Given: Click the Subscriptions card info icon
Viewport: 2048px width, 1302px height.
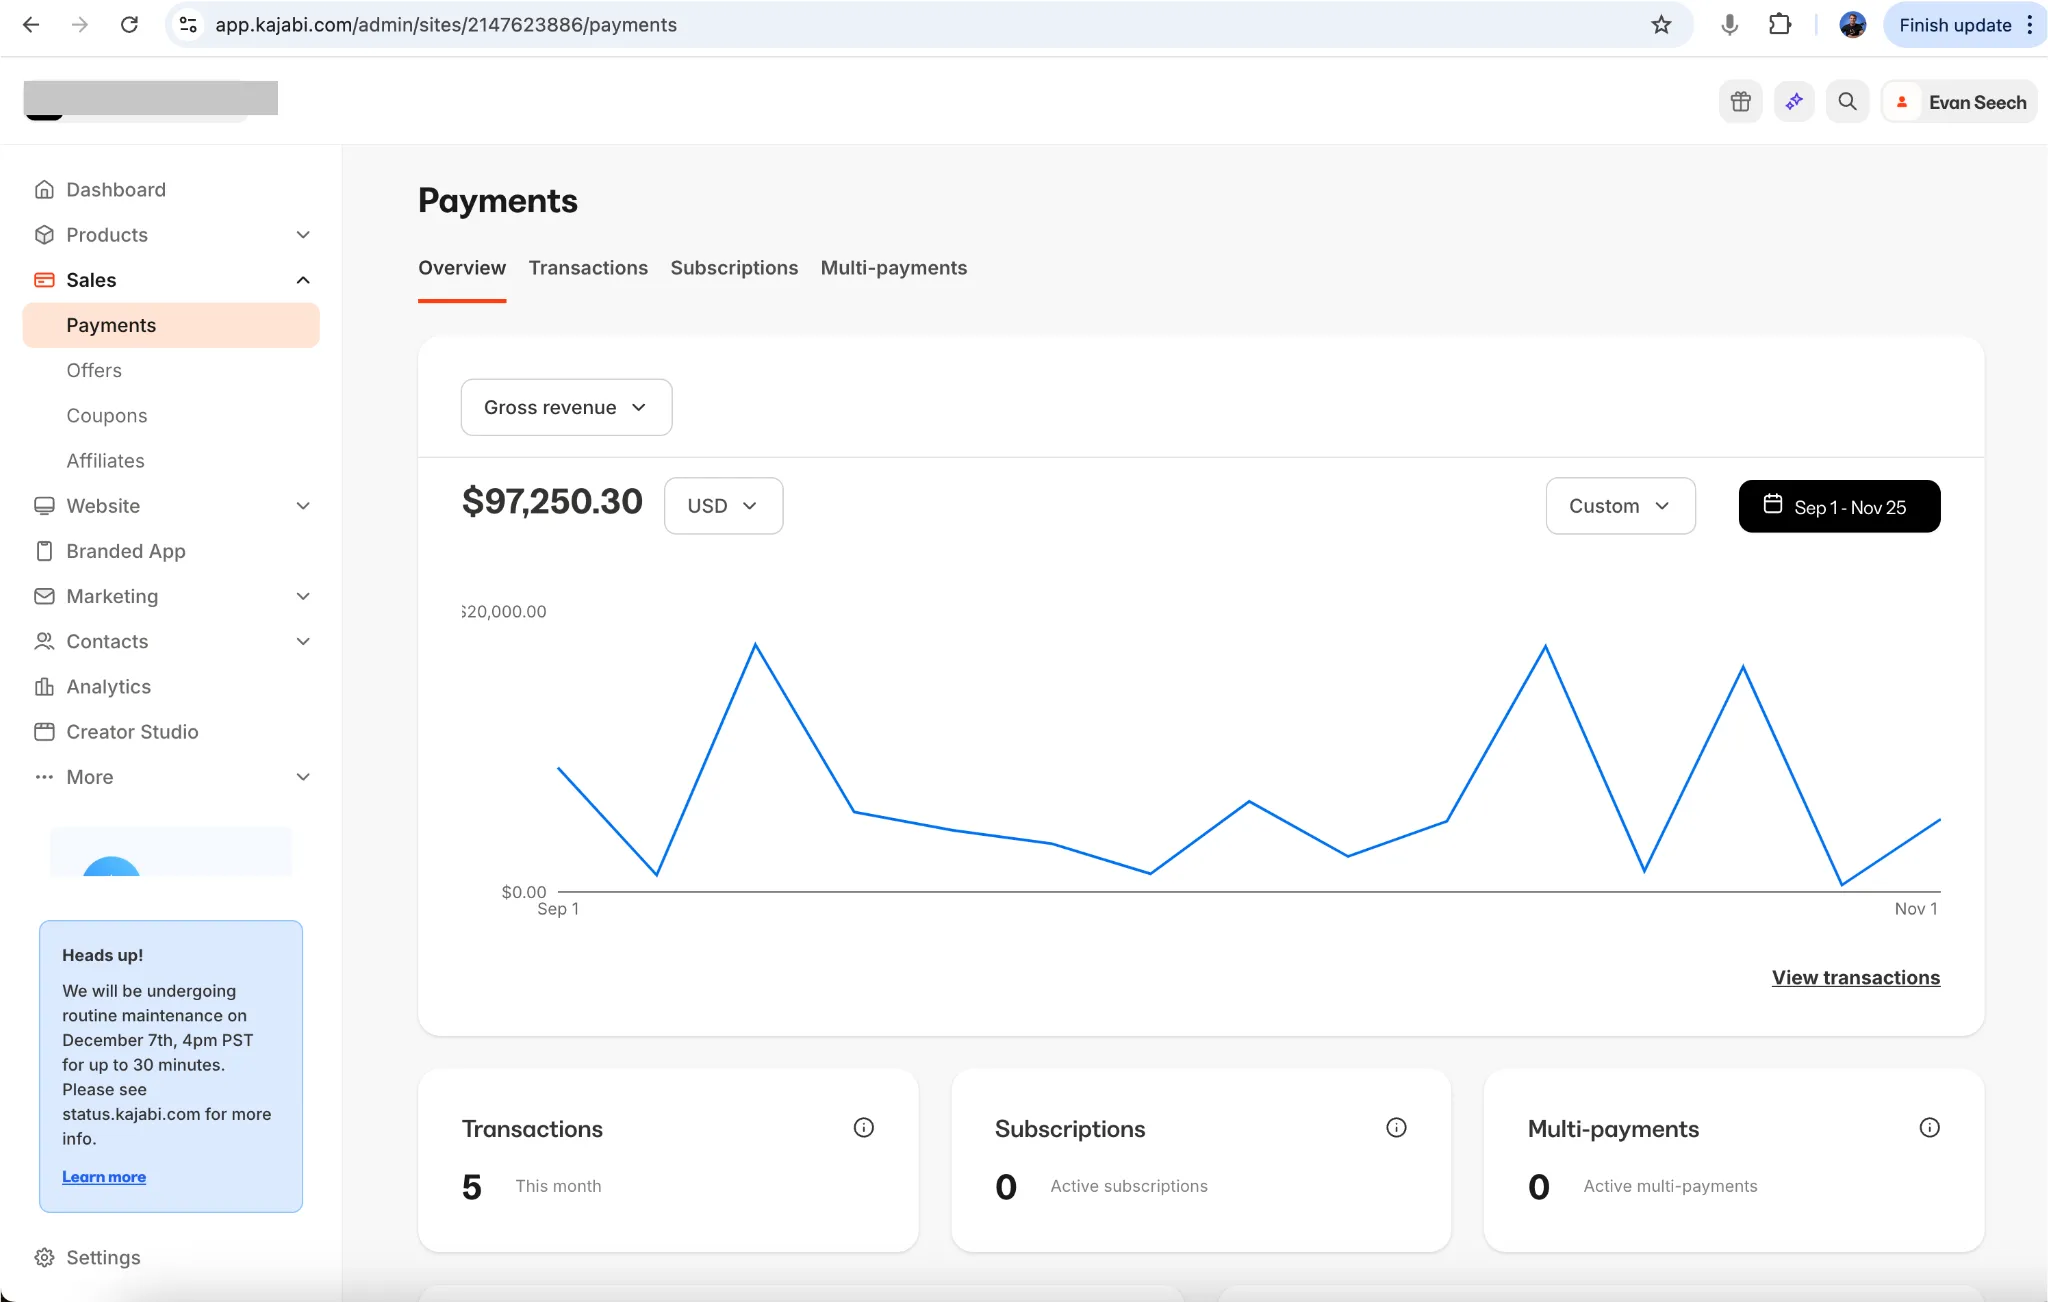Looking at the screenshot, I should (1396, 1128).
